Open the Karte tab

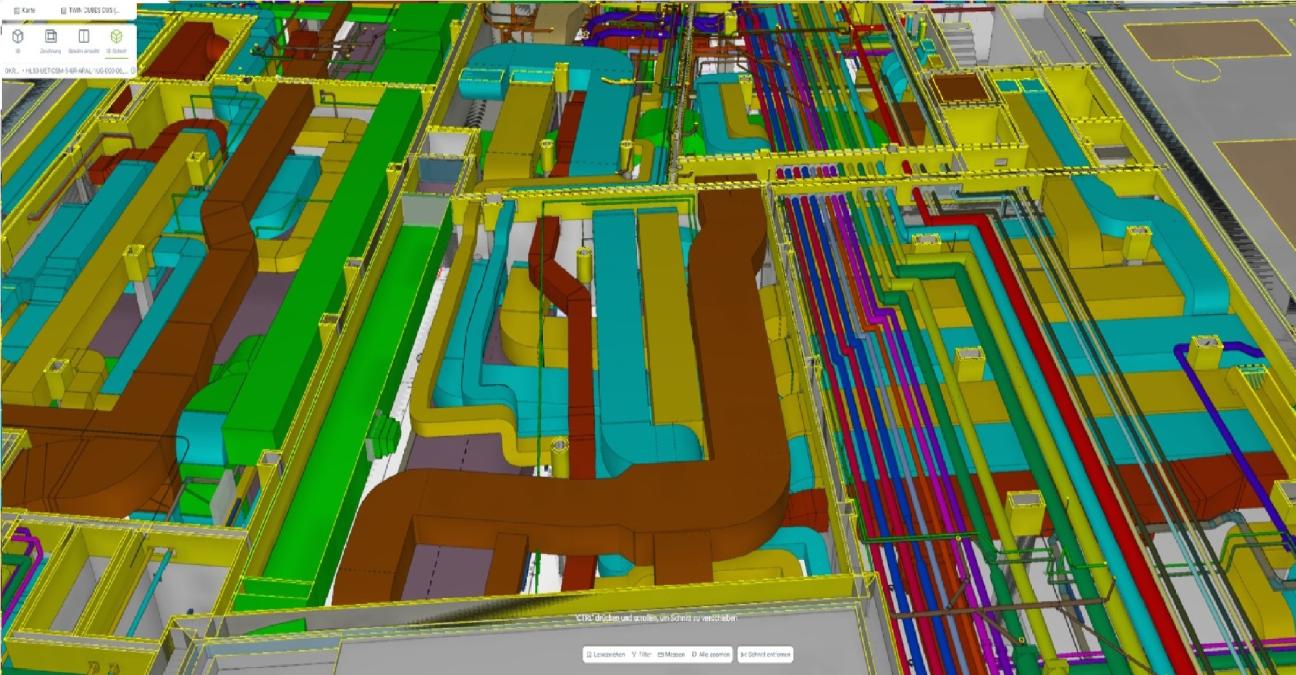coord(27,9)
